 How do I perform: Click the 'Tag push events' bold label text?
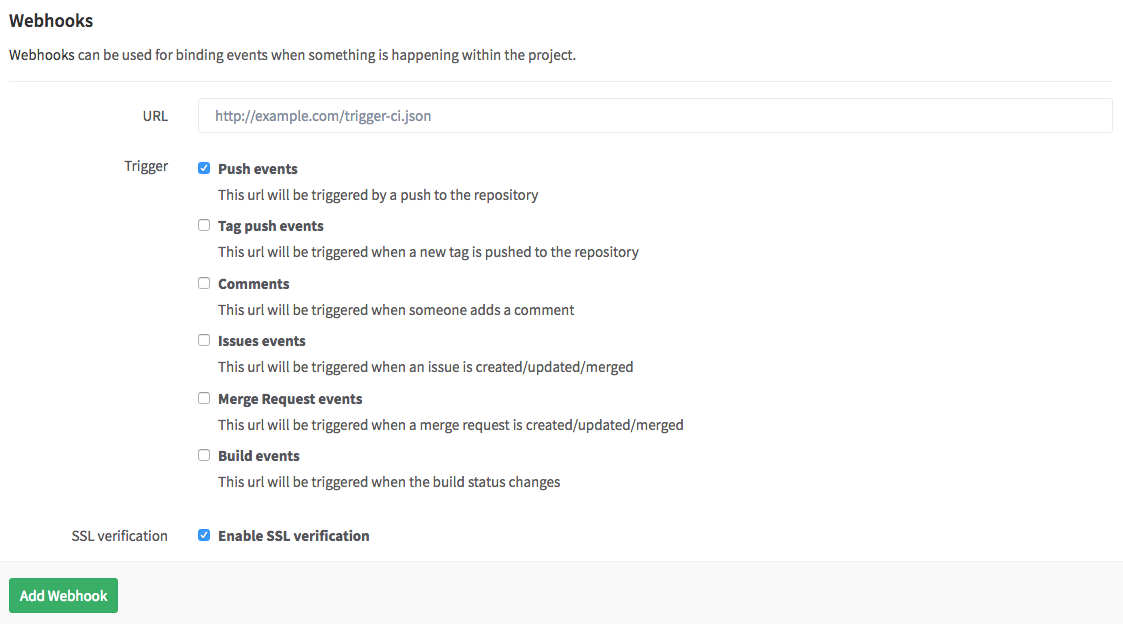click(271, 226)
